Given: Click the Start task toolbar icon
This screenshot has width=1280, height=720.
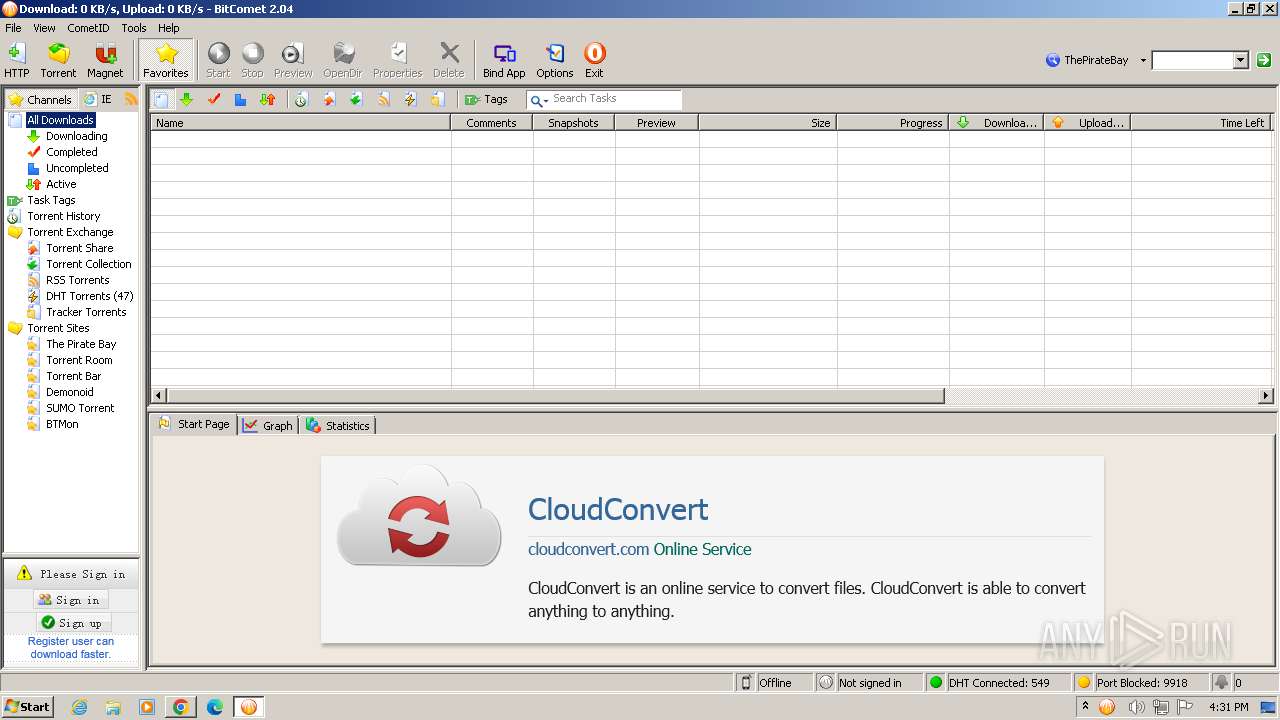Looking at the screenshot, I should pos(218,60).
